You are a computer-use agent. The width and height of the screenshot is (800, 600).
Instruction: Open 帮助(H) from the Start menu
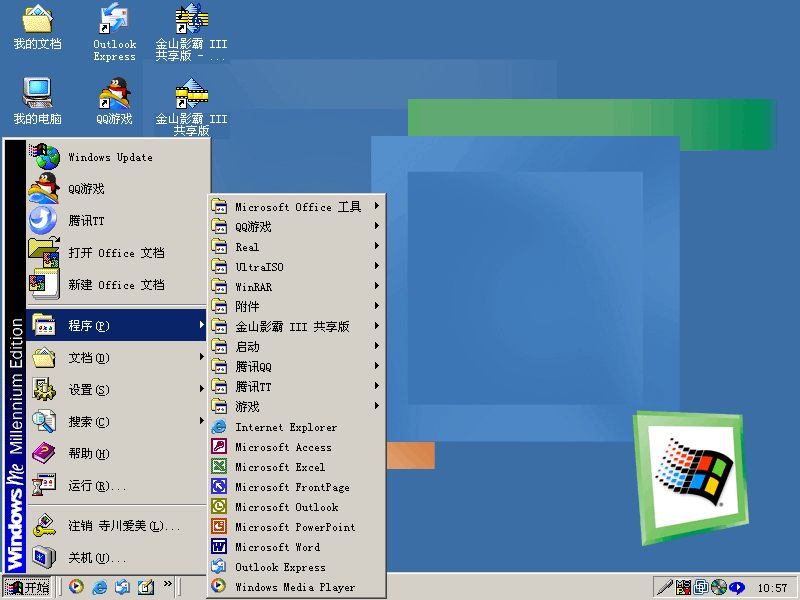click(x=117, y=453)
